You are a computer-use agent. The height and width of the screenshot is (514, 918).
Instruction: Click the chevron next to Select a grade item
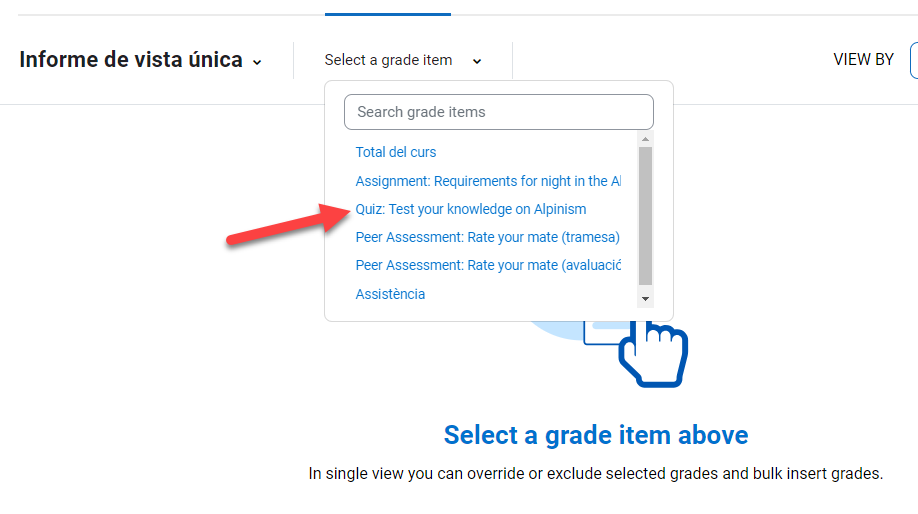click(x=477, y=61)
